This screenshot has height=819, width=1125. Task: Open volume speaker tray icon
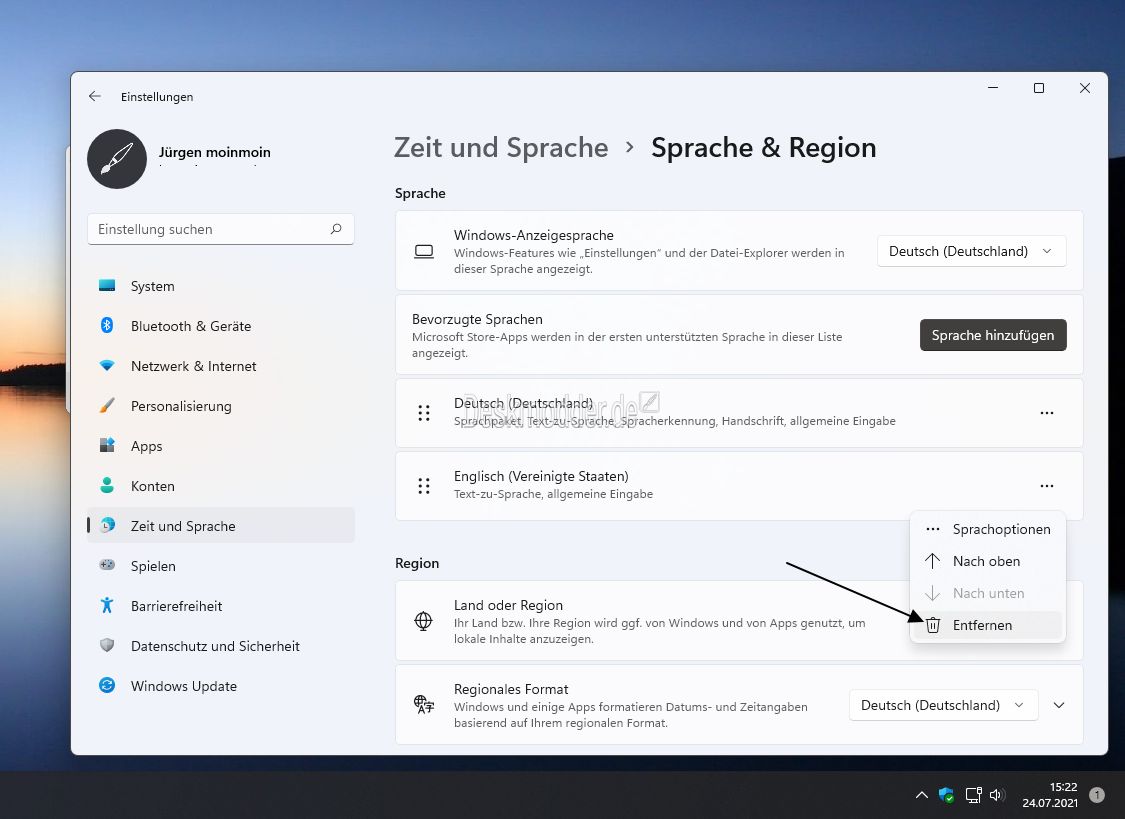click(996, 795)
